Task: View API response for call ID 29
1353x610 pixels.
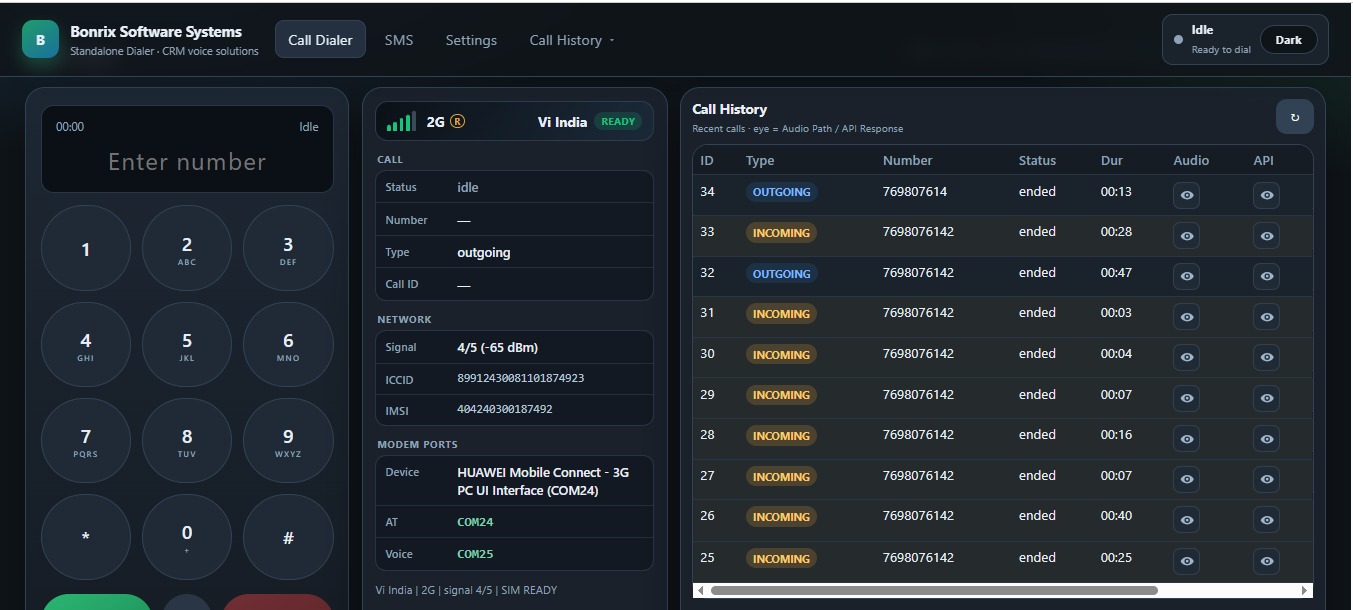Action: [x=1266, y=398]
